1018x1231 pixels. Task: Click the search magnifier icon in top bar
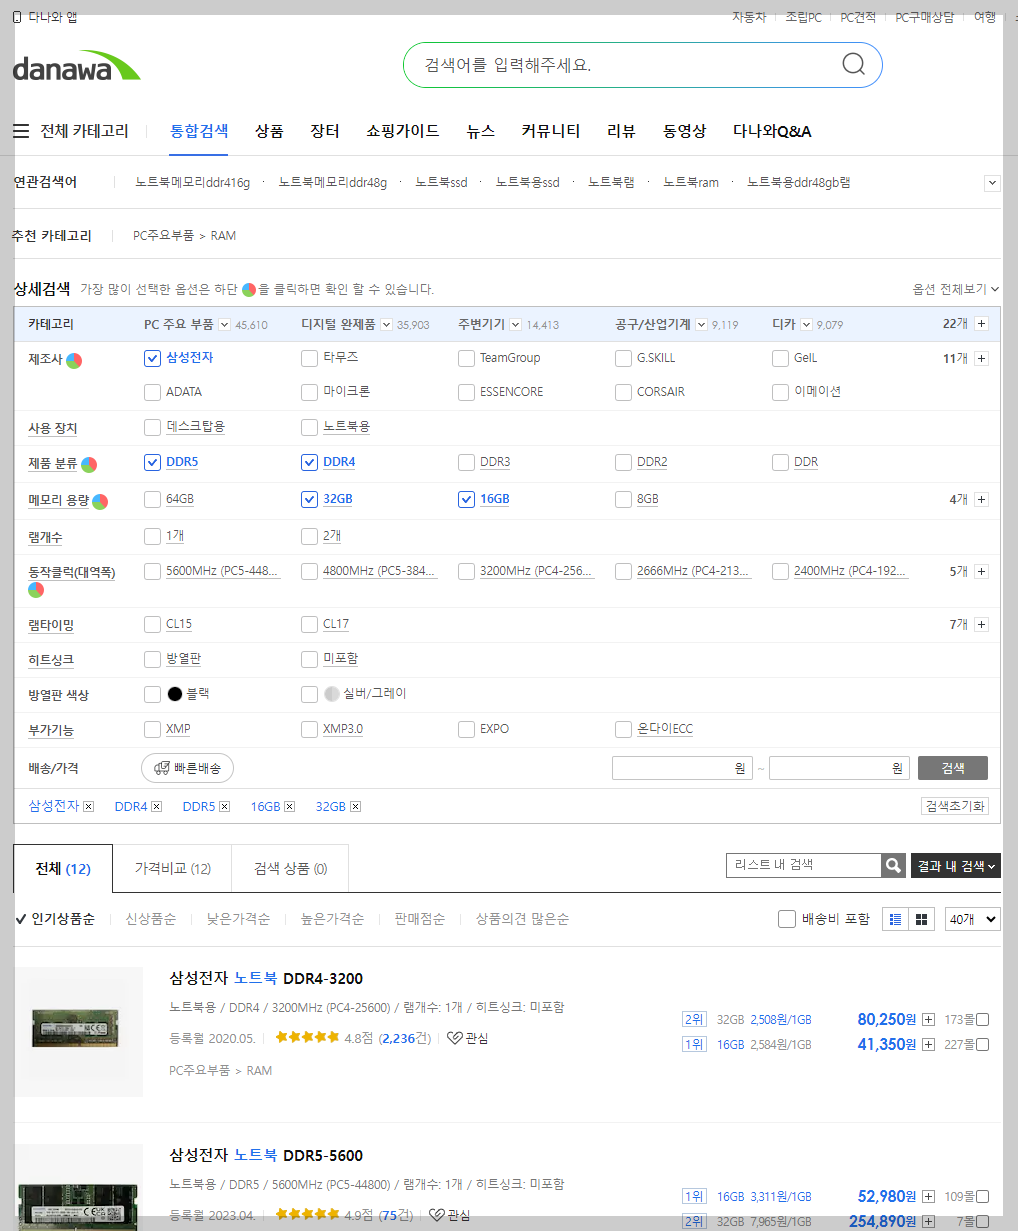pyautogui.click(x=853, y=65)
